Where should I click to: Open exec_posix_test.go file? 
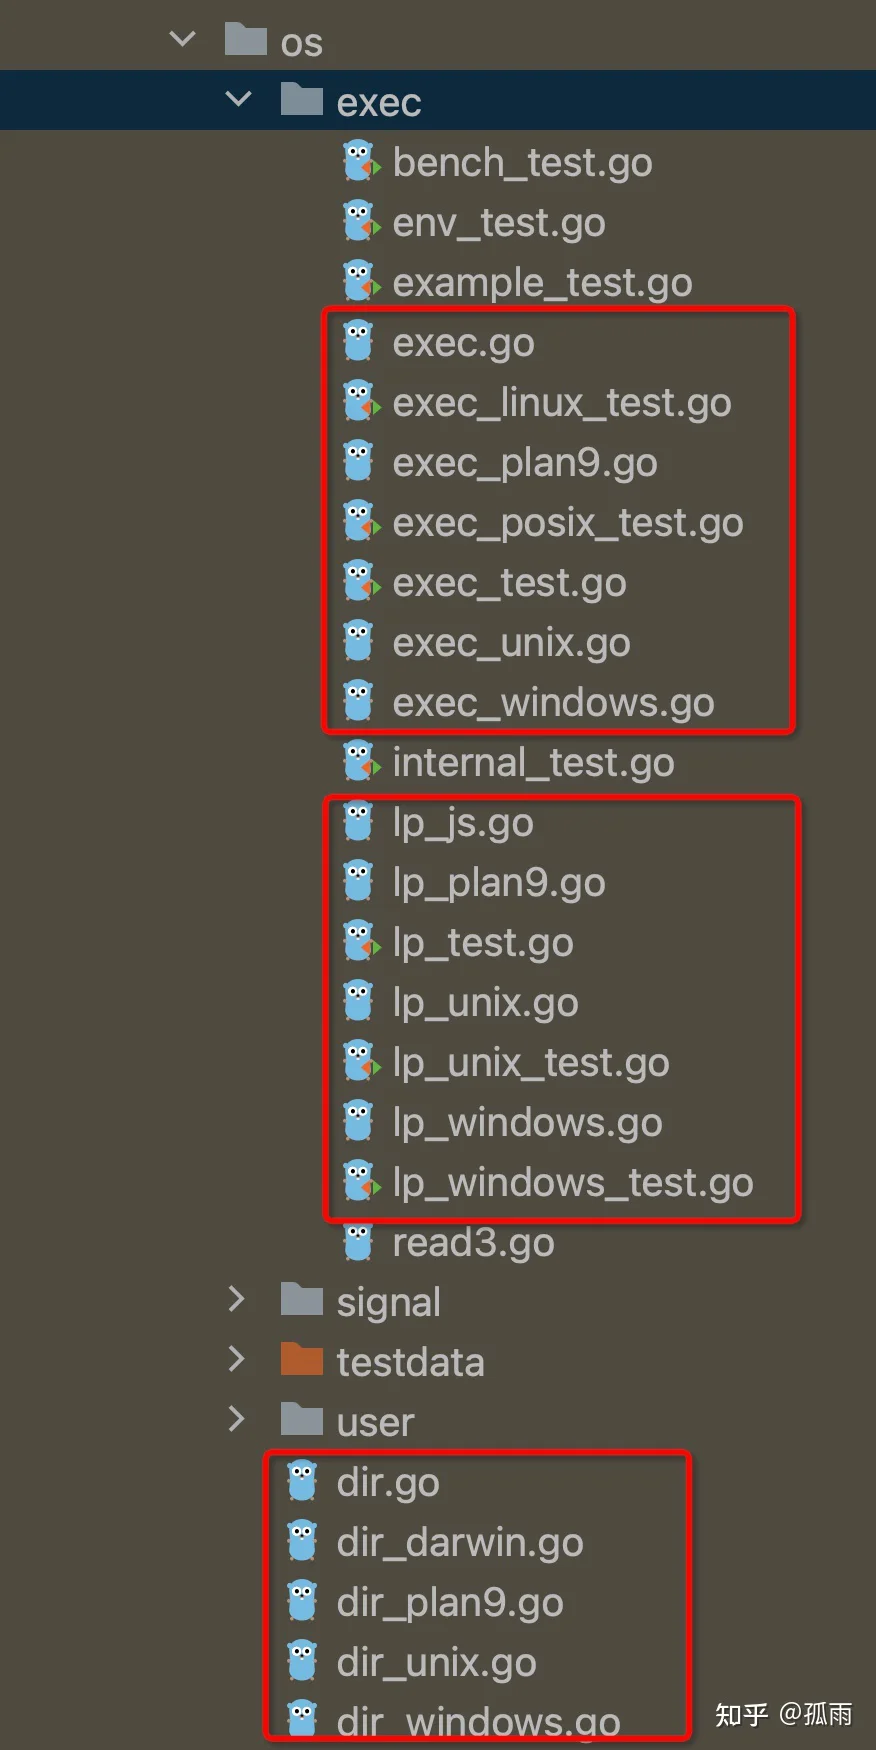(567, 523)
